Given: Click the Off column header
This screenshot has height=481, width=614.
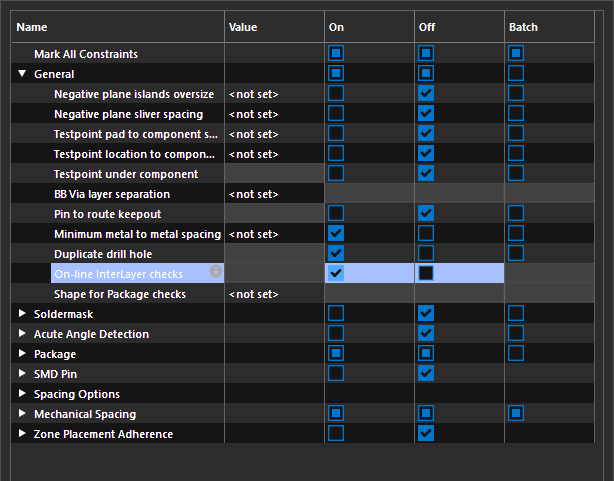Looking at the screenshot, I should pyautogui.click(x=460, y=27).
